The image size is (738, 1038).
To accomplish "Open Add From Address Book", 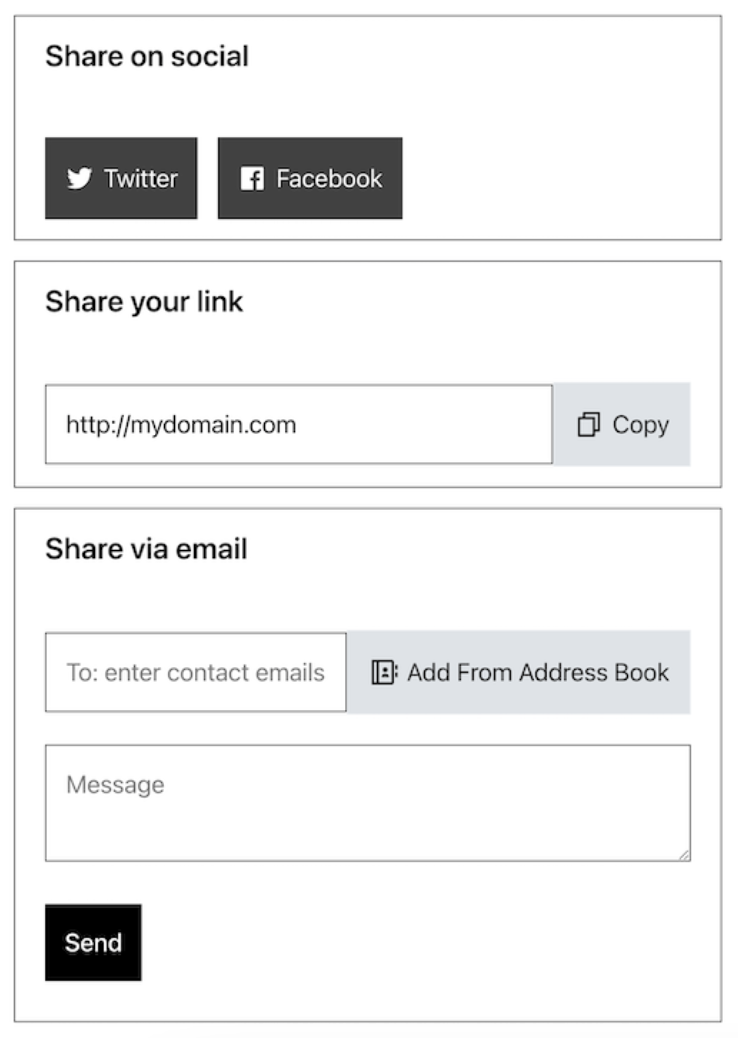I will (519, 672).
